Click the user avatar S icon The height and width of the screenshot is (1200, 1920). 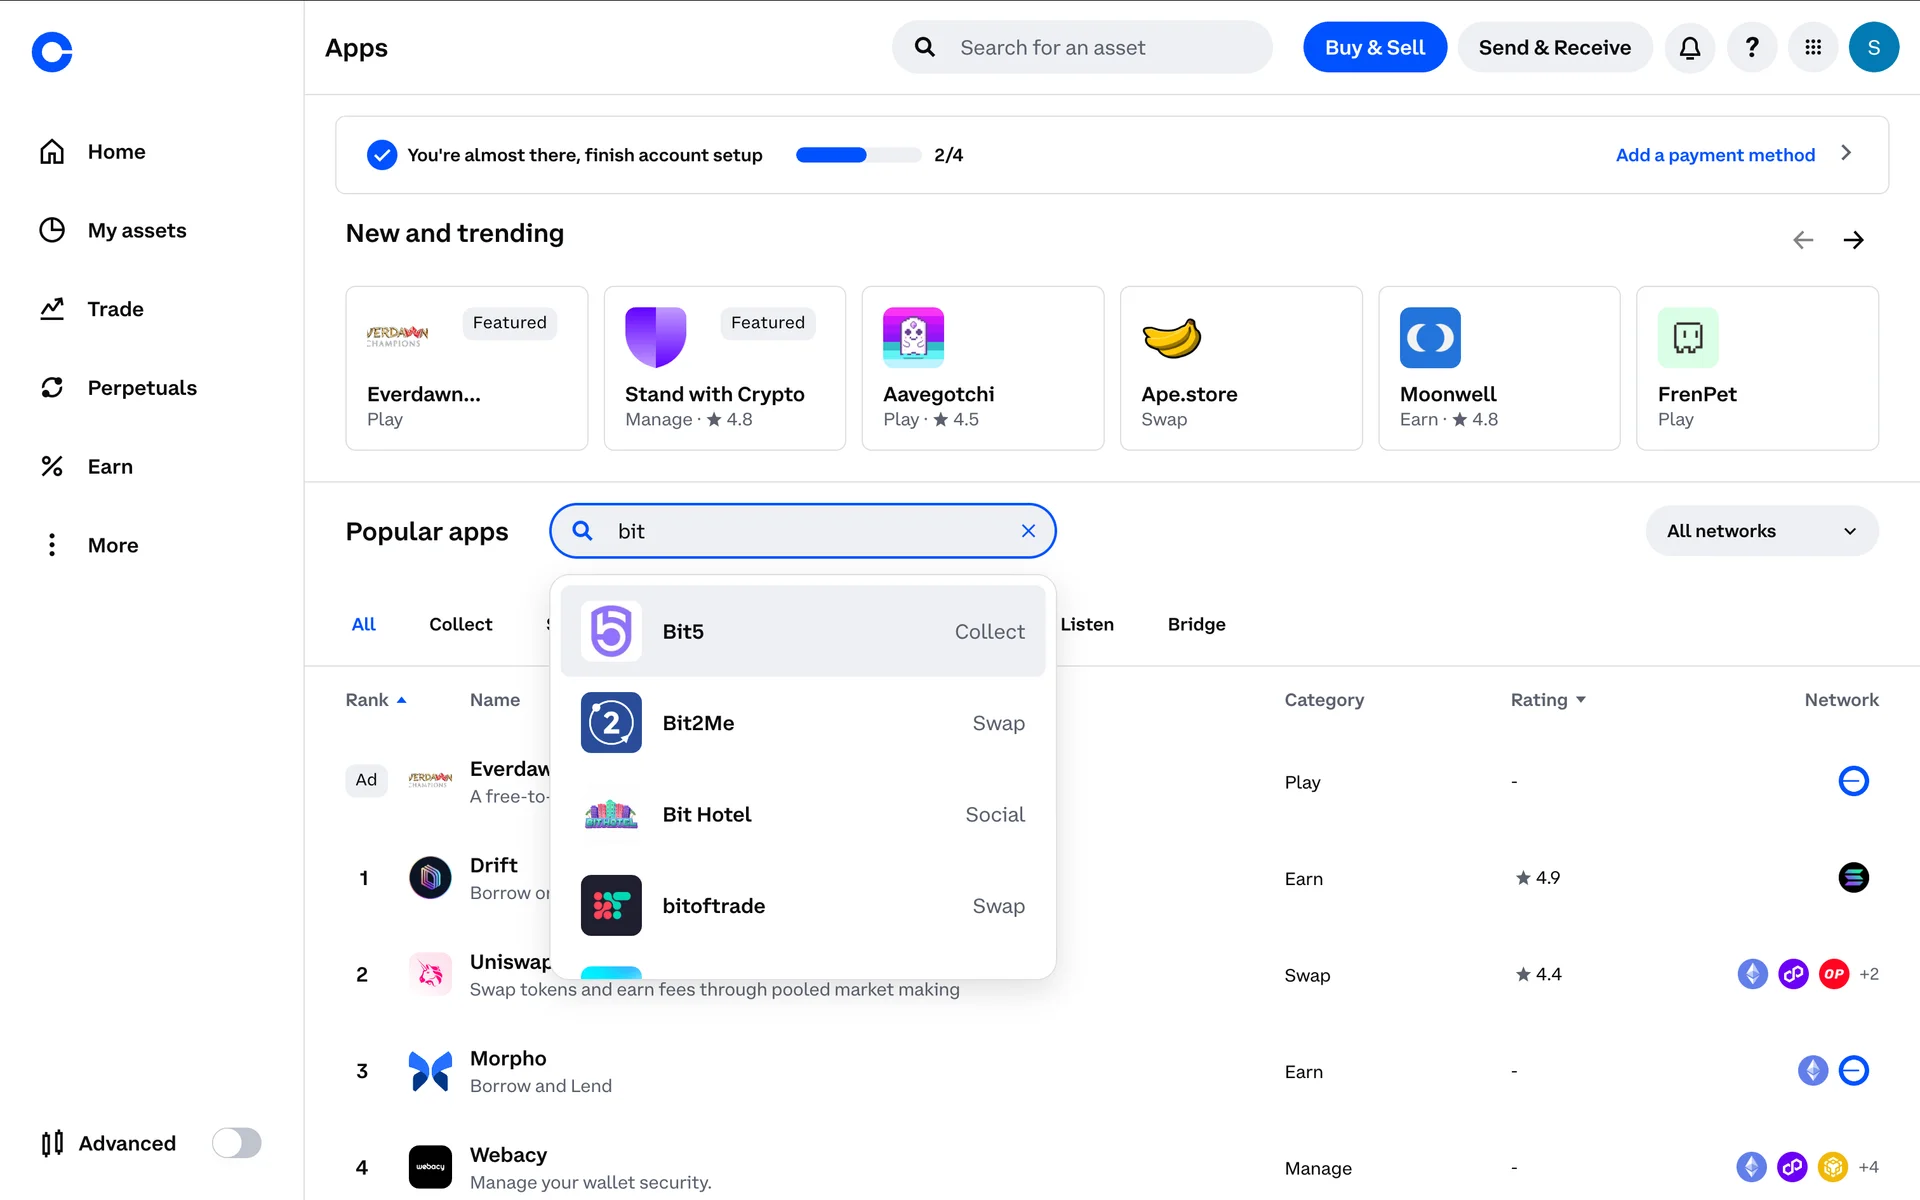1873,47
